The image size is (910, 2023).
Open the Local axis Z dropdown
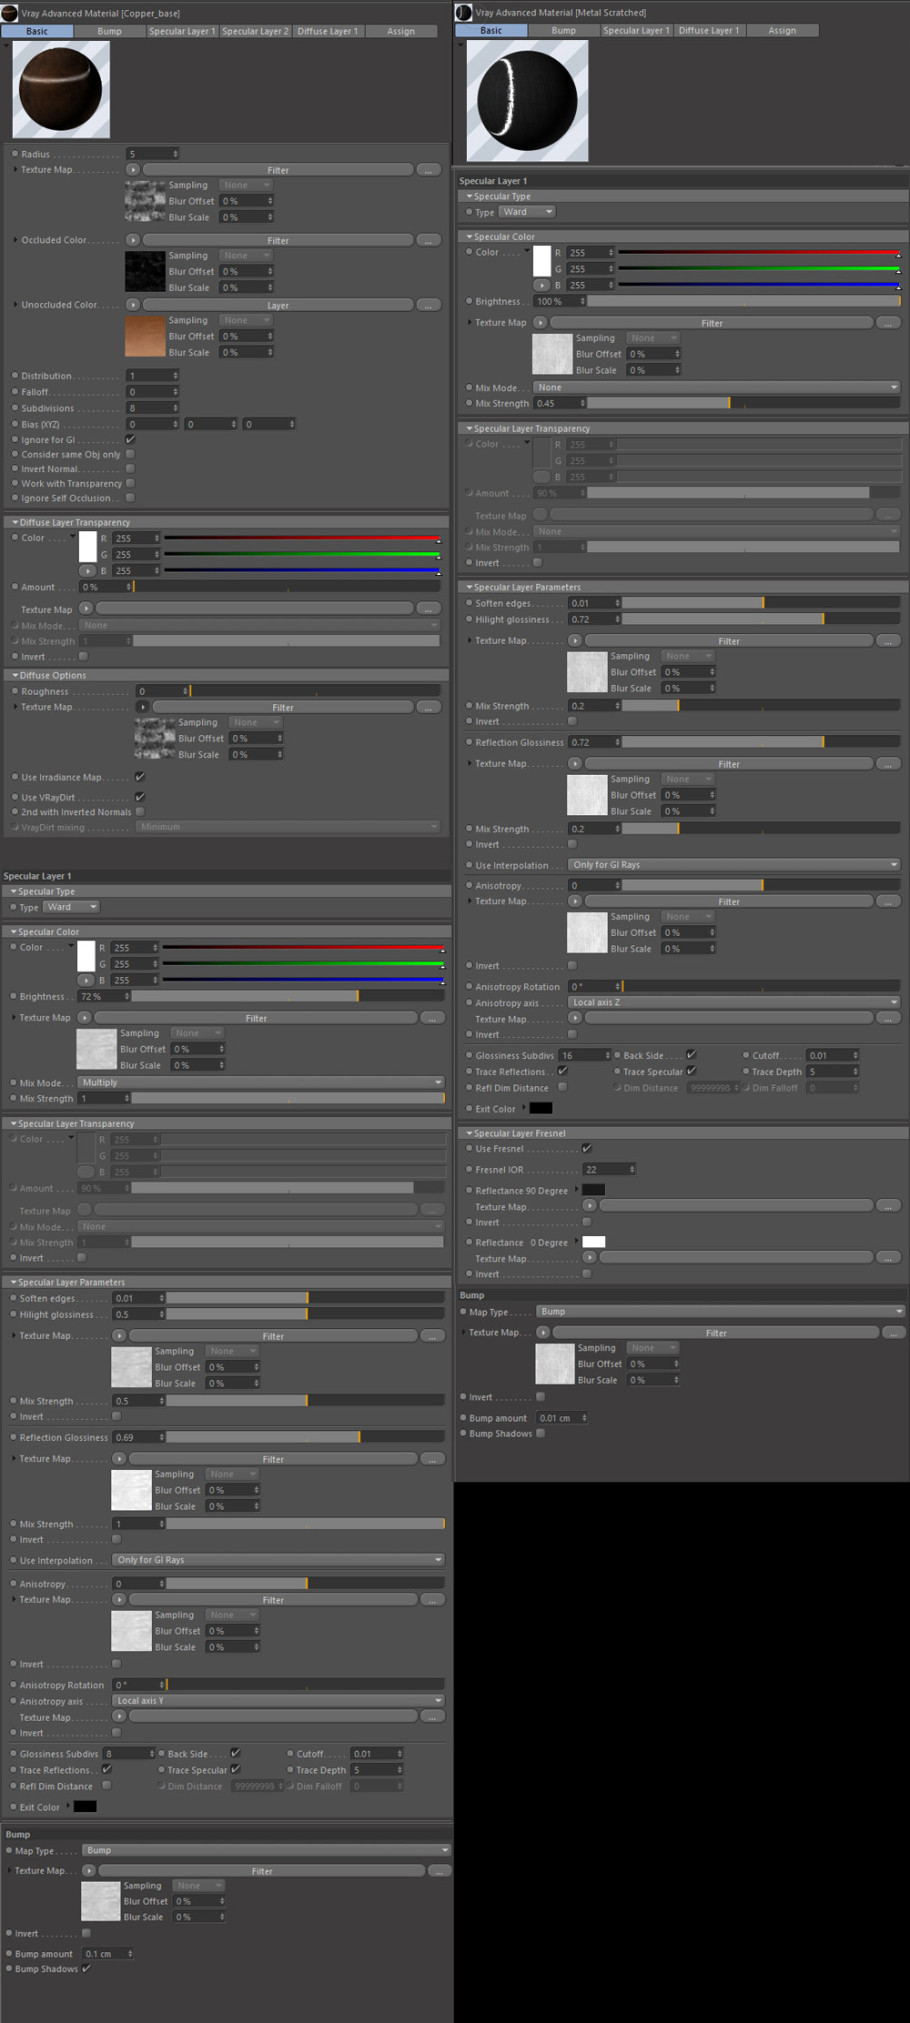(735, 1002)
